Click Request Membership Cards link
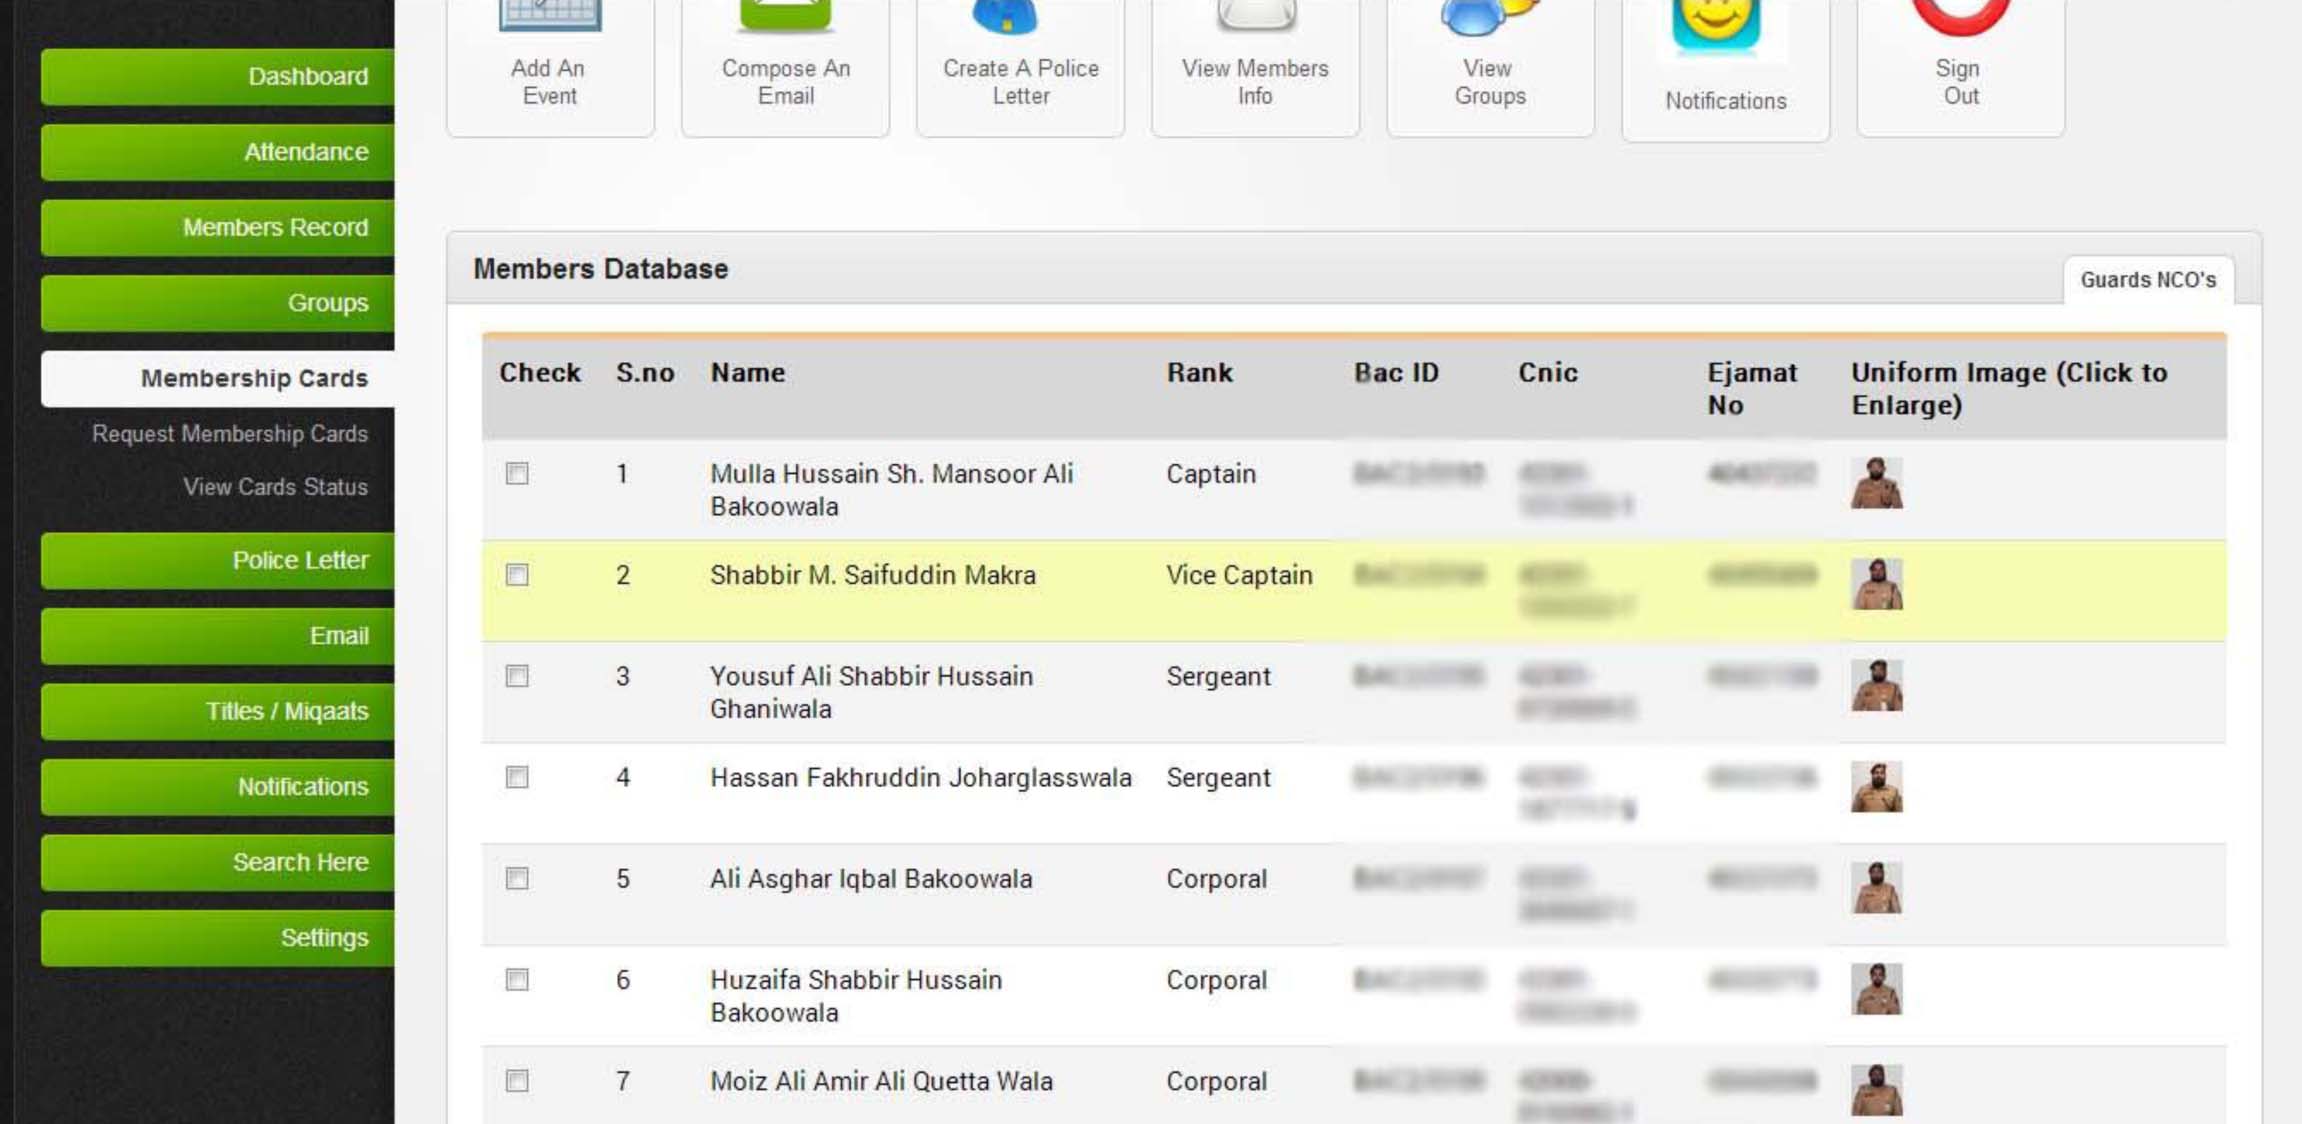 coord(230,434)
